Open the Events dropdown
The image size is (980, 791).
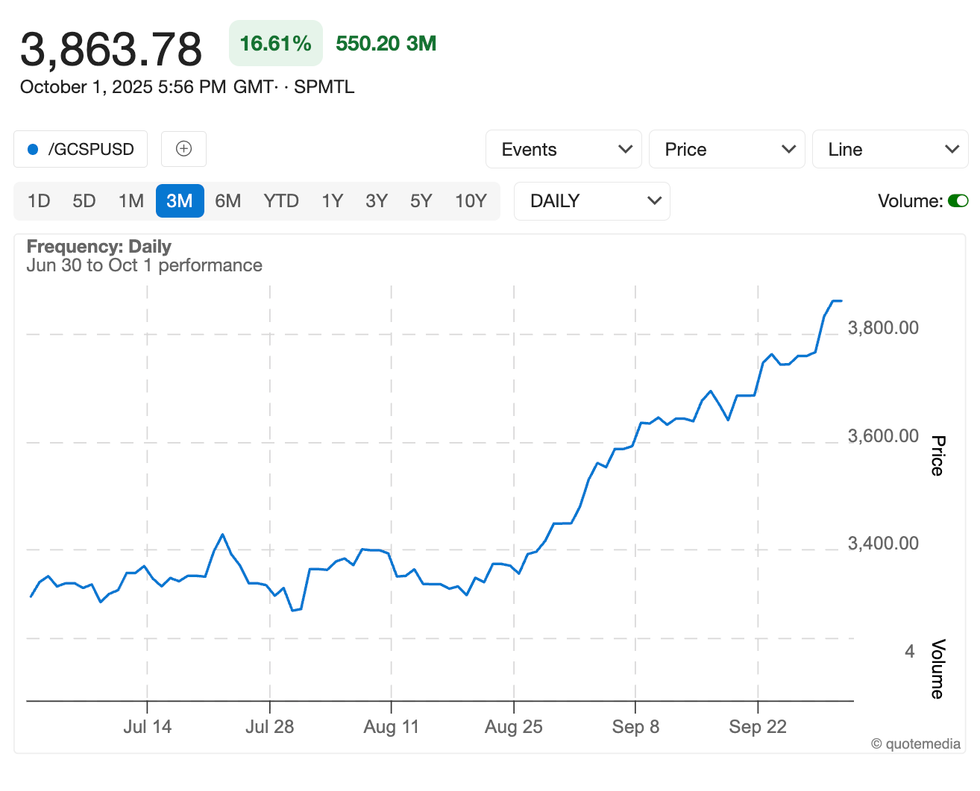tap(563, 150)
